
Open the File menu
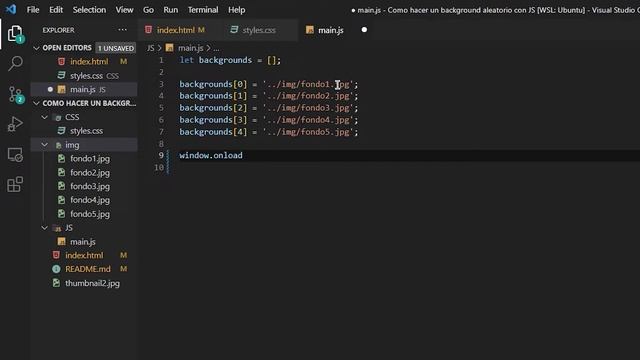click(33, 9)
